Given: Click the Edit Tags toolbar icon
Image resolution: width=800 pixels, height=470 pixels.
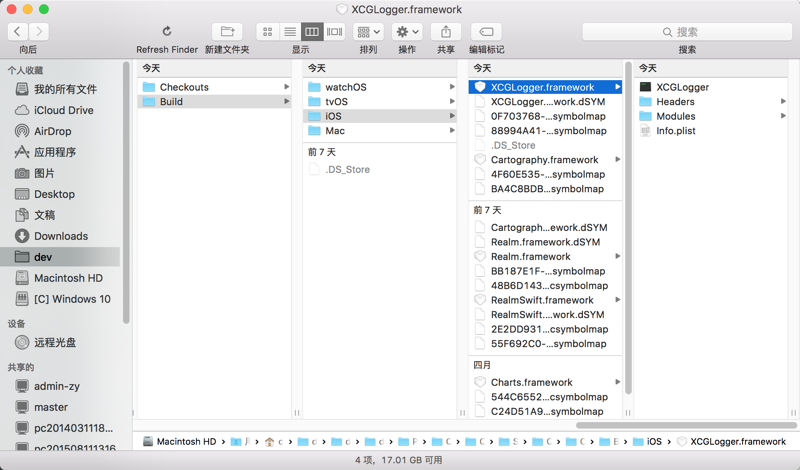Looking at the screenshot, I should 486,32.
